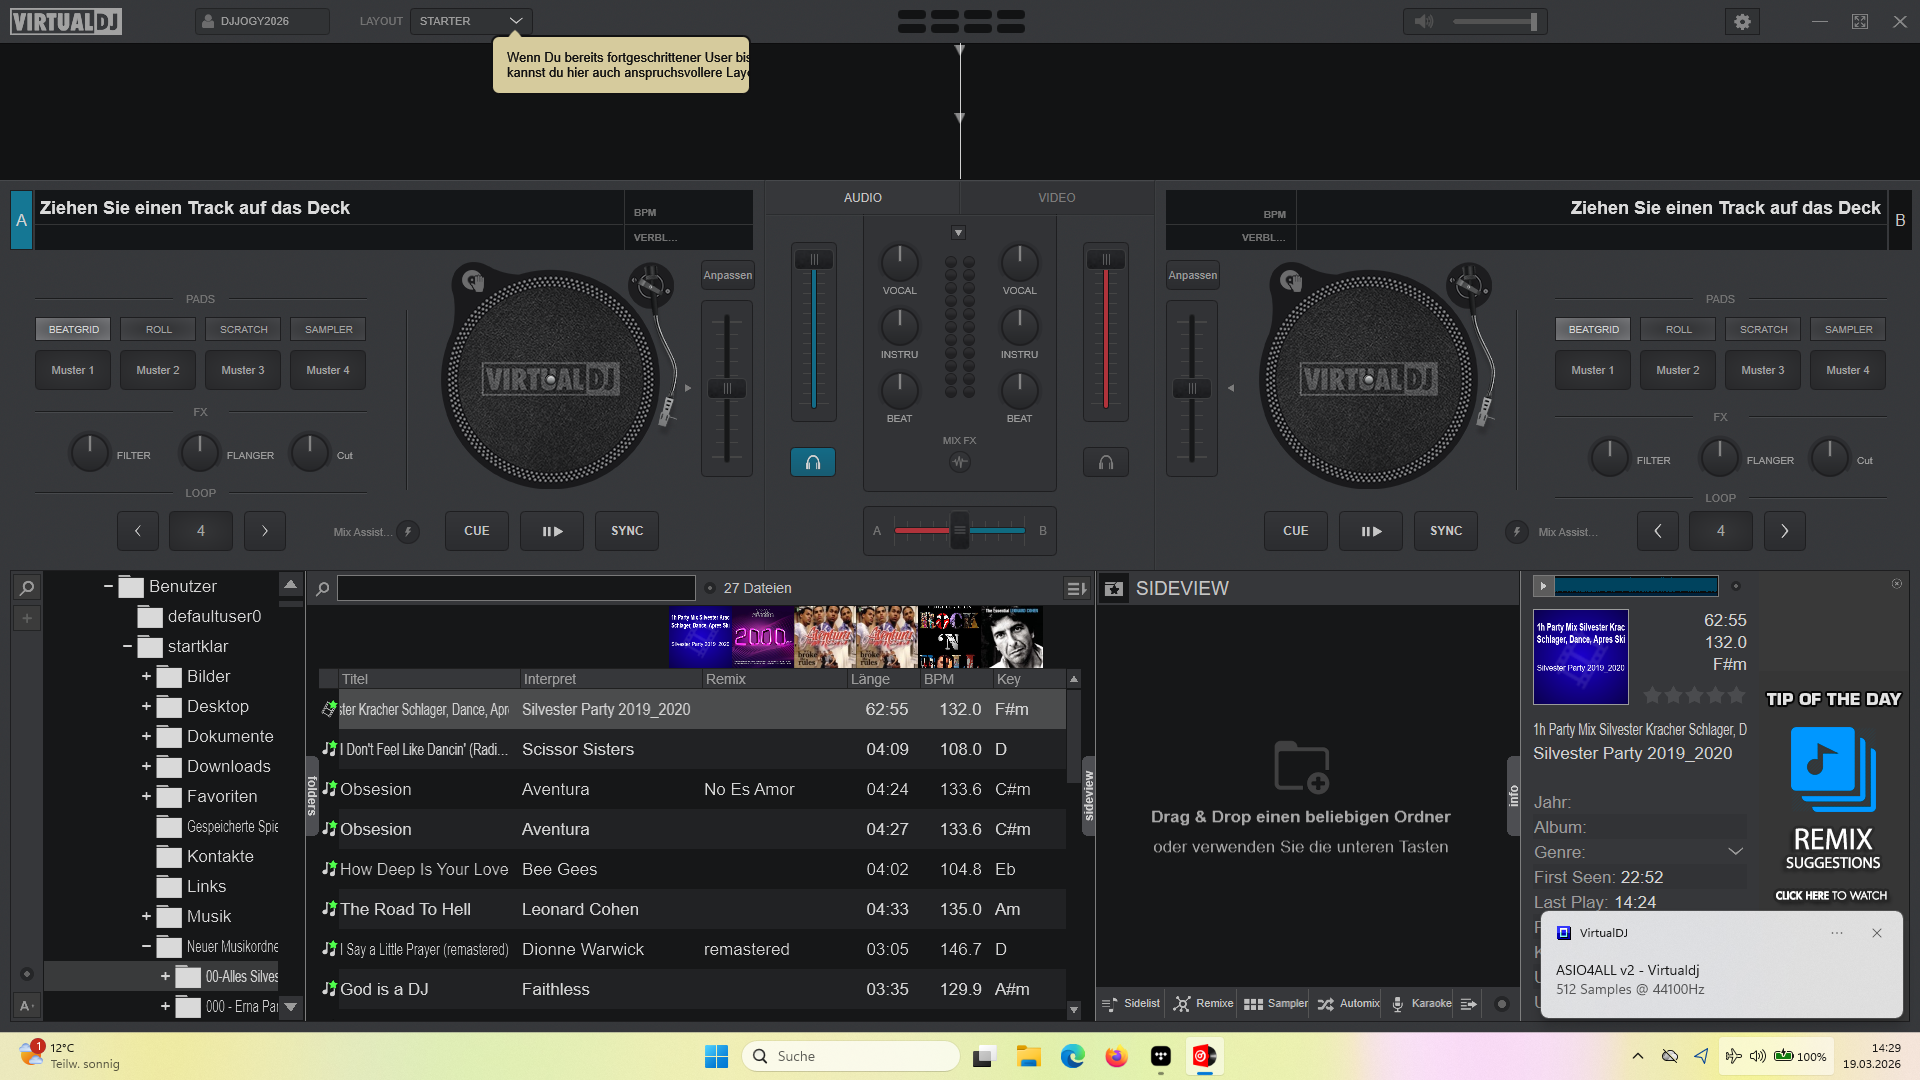This screenshot has width=1920, height=1080.
Task: Open the settings gear icon
Action: click(x=1742, y=22)
